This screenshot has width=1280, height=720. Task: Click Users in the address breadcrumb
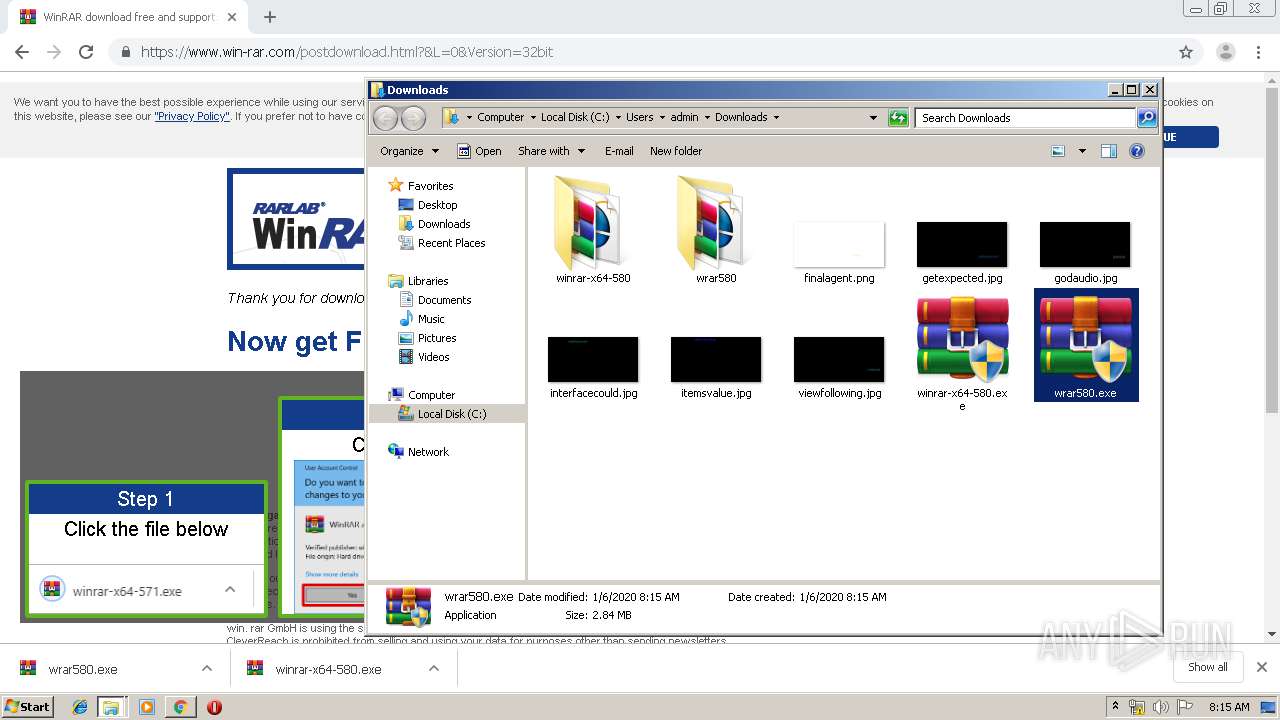coord(640,117)
